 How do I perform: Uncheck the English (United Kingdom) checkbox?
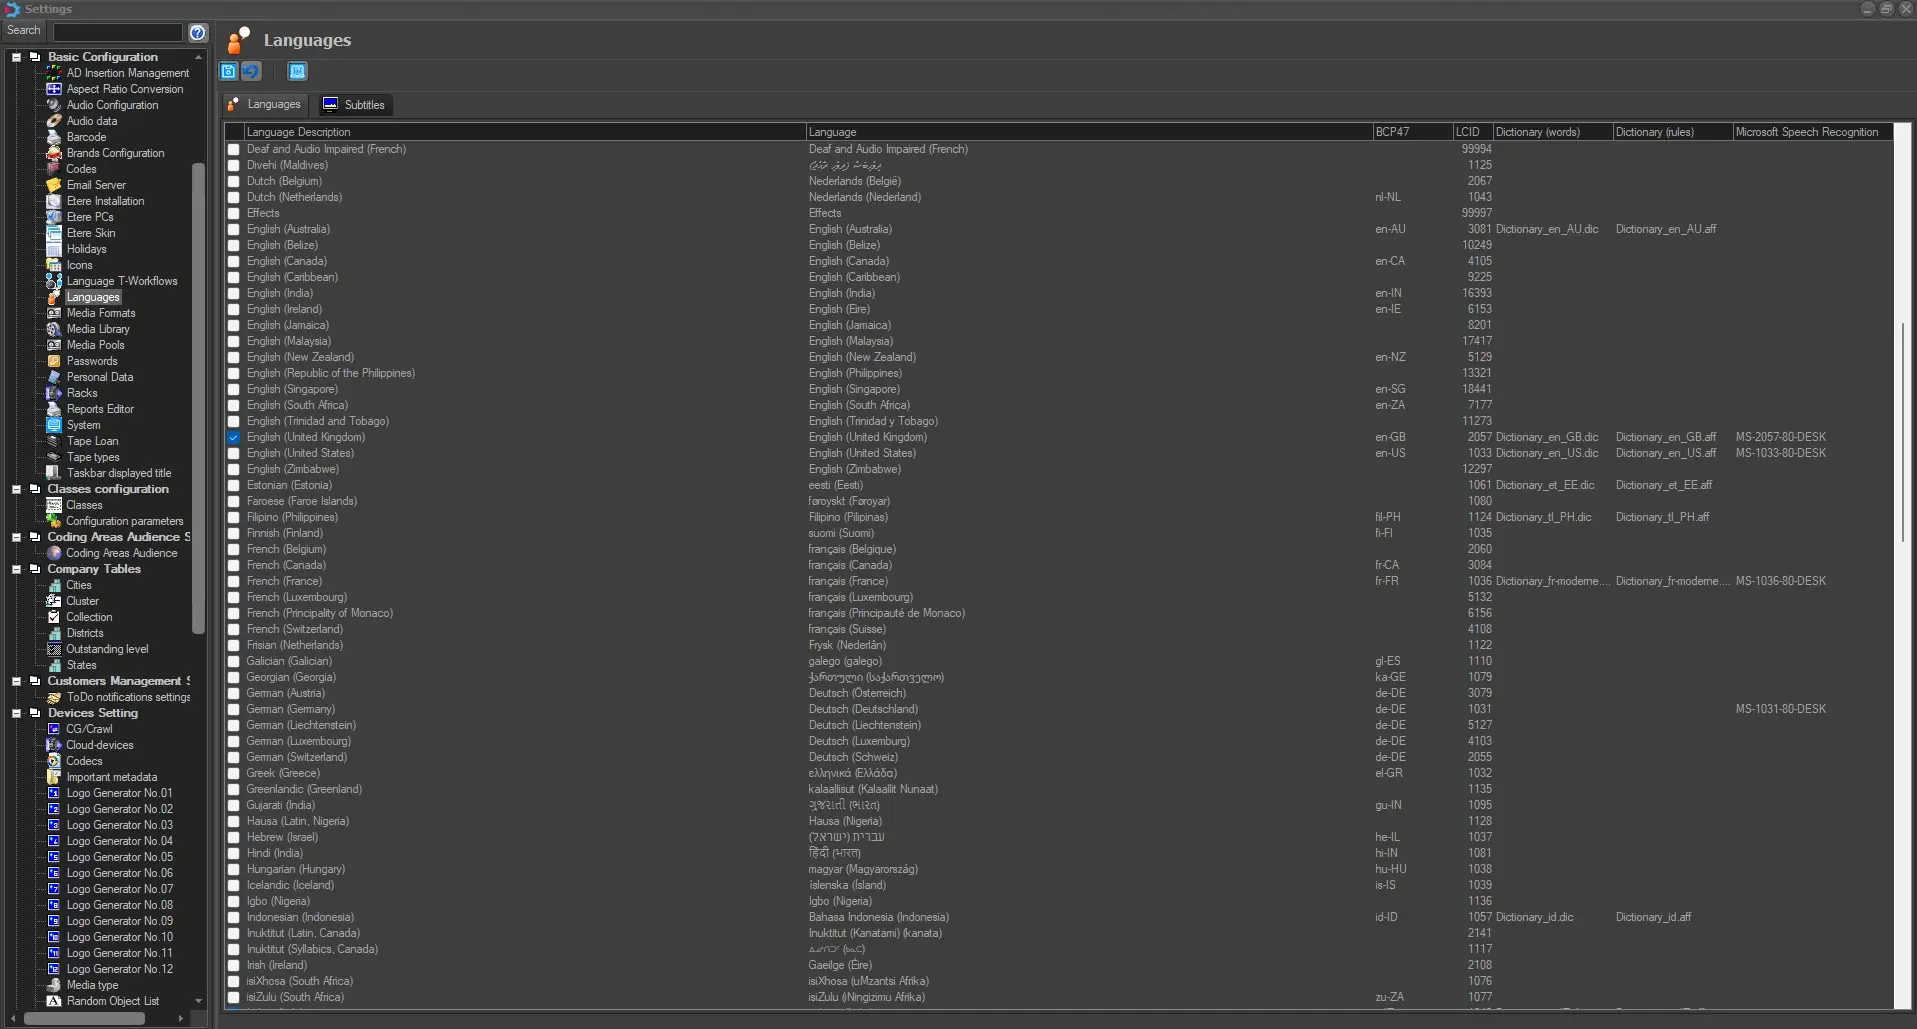[234, 438]
